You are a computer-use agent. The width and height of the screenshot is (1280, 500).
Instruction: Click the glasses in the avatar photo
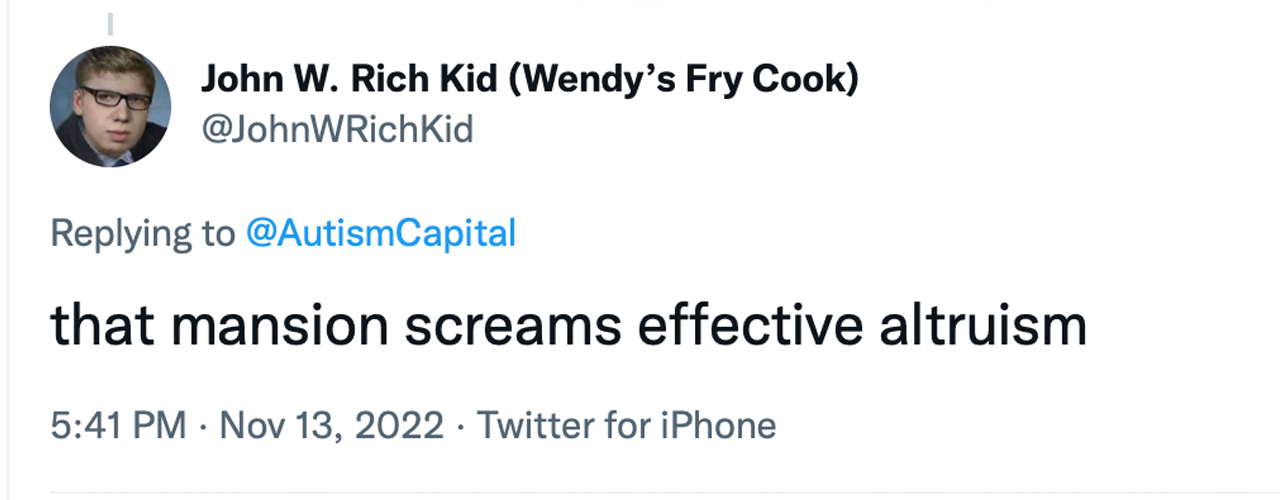pos(114,98)
